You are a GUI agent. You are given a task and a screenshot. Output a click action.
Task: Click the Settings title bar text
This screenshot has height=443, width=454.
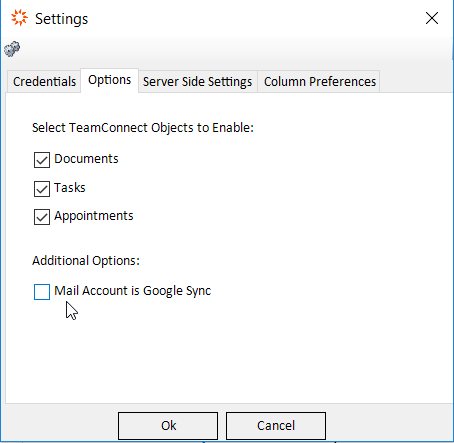click(62, 19)
